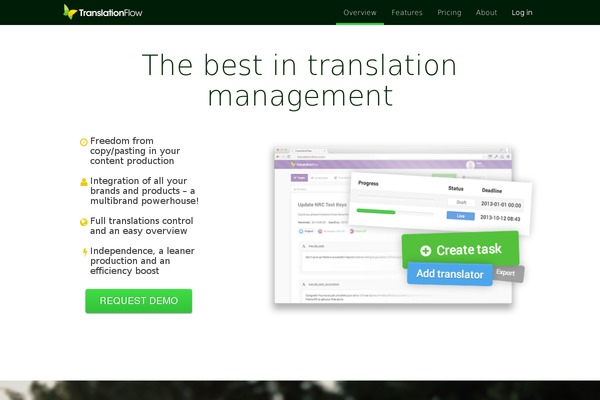Click the Draft status badge

[x=461, y=202]
